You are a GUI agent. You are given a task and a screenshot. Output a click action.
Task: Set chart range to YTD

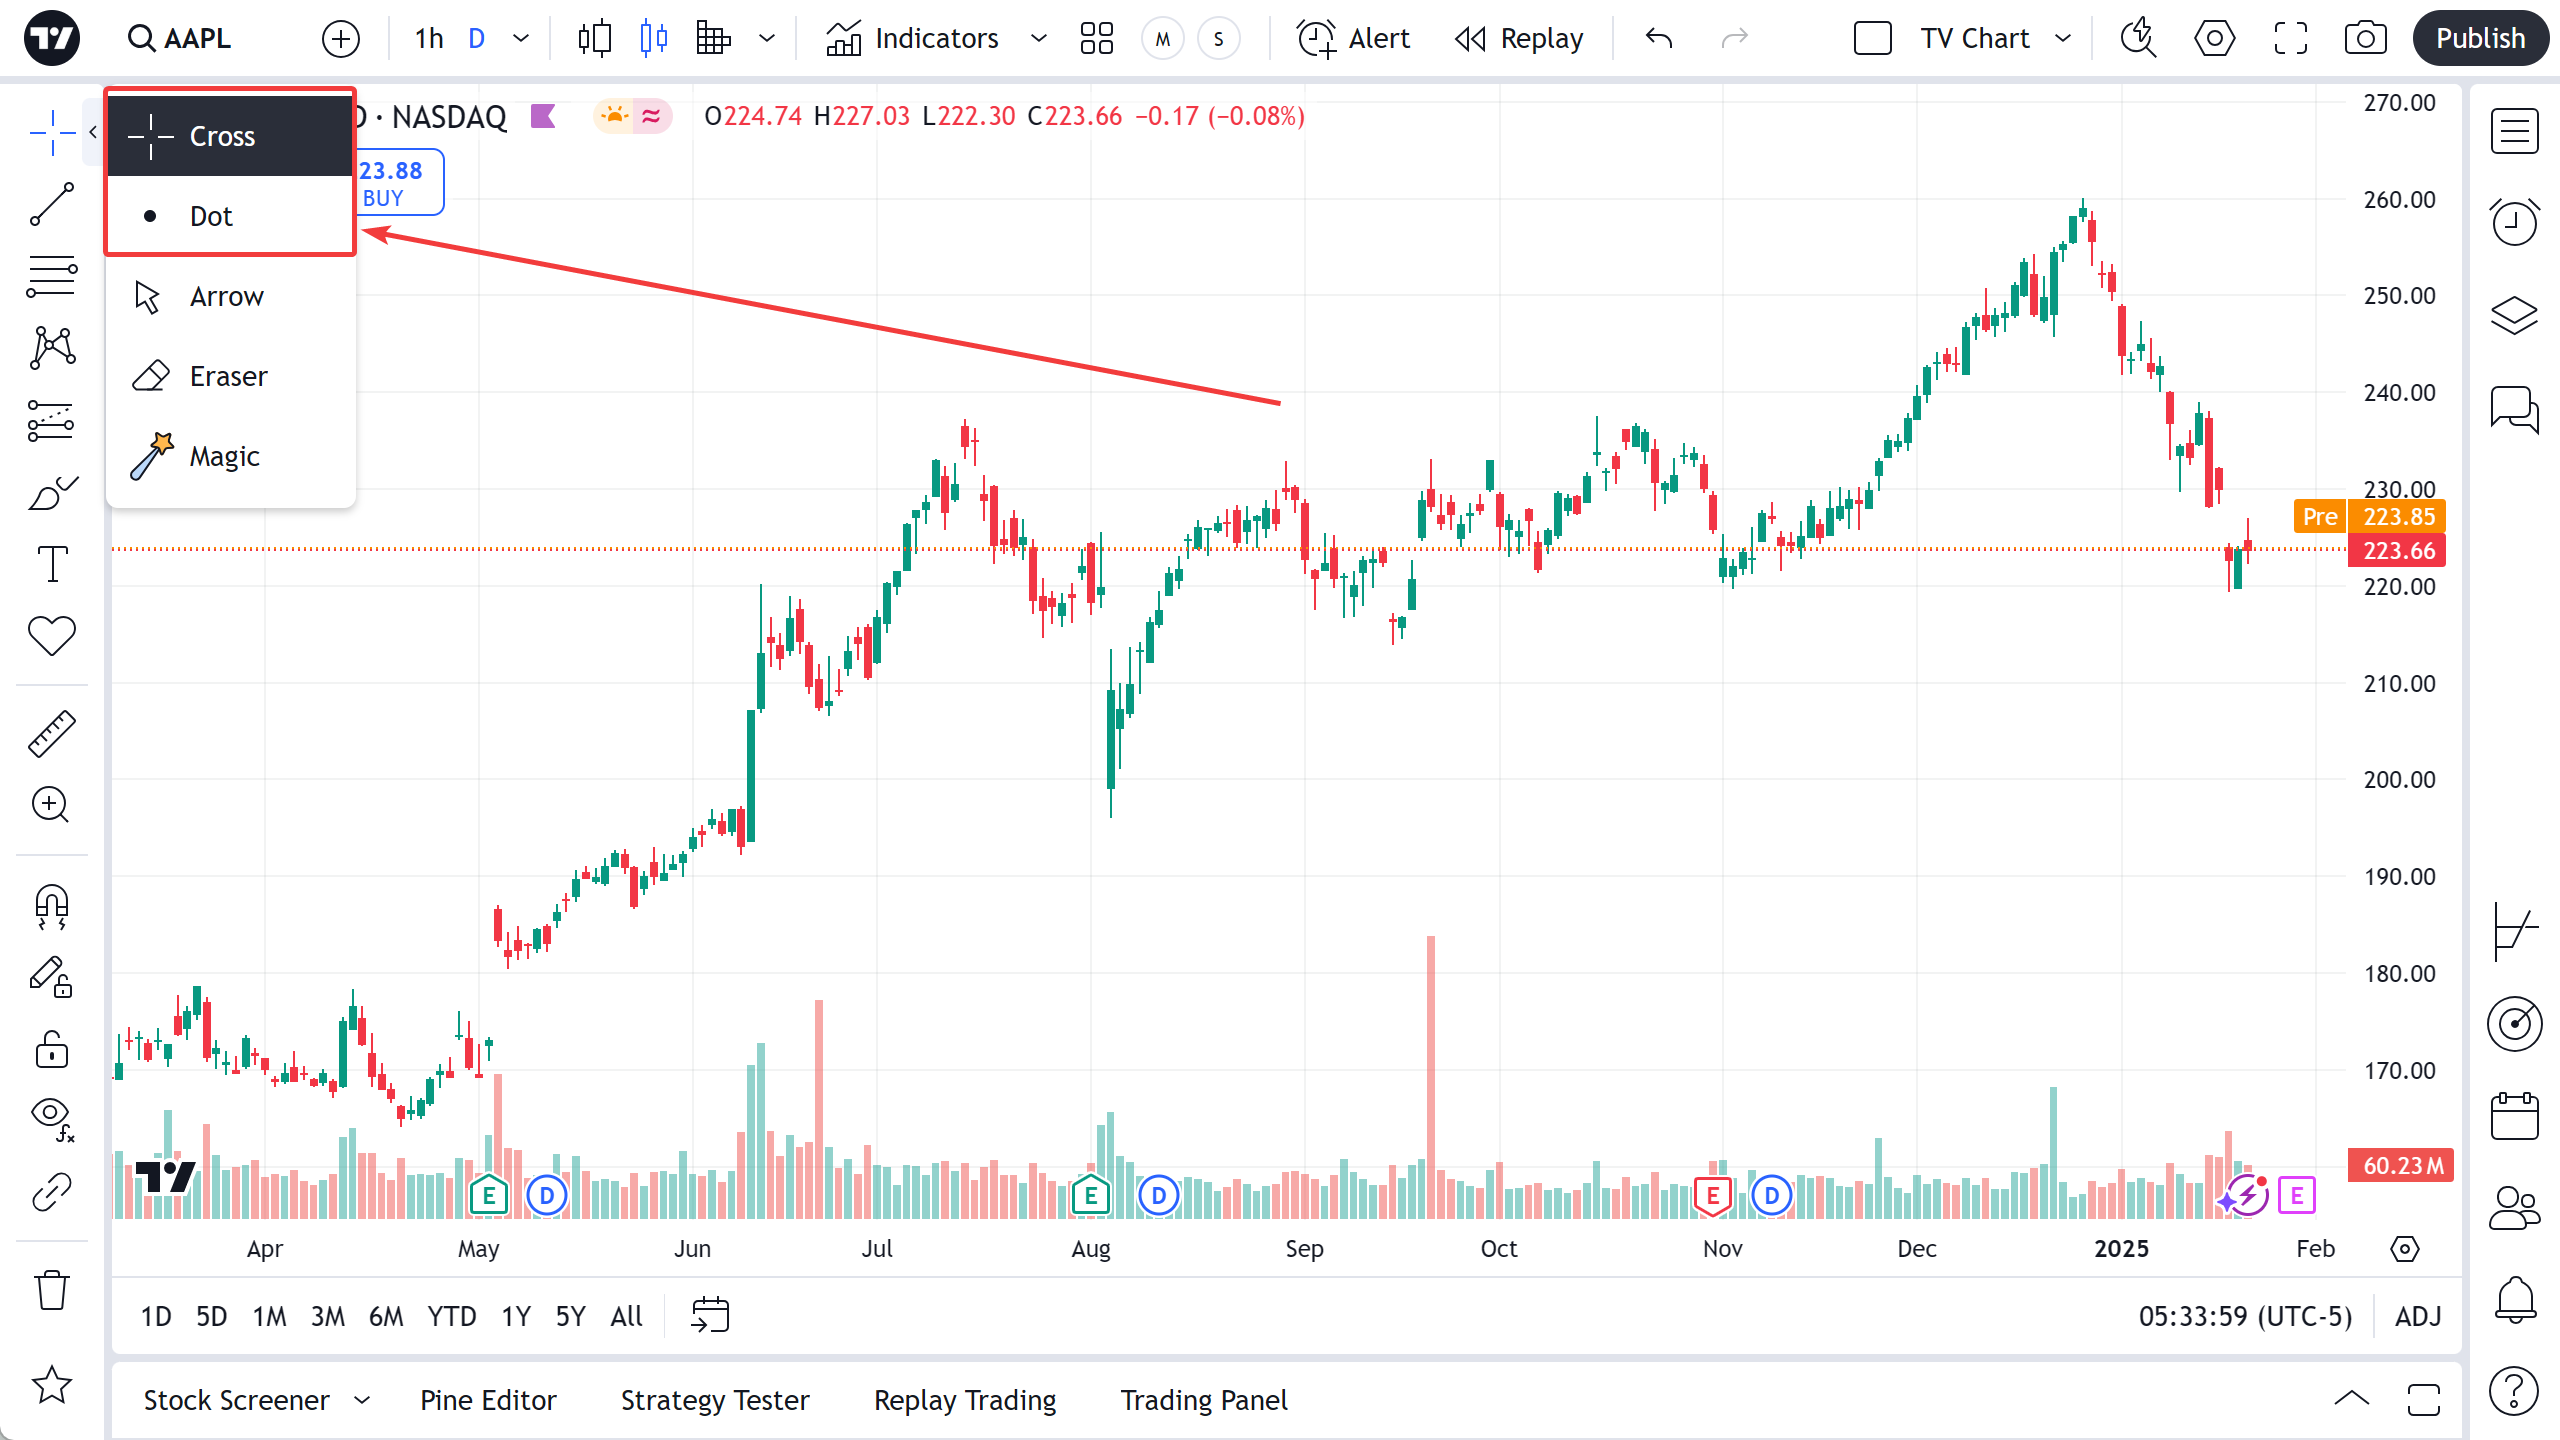point(451,1316)
